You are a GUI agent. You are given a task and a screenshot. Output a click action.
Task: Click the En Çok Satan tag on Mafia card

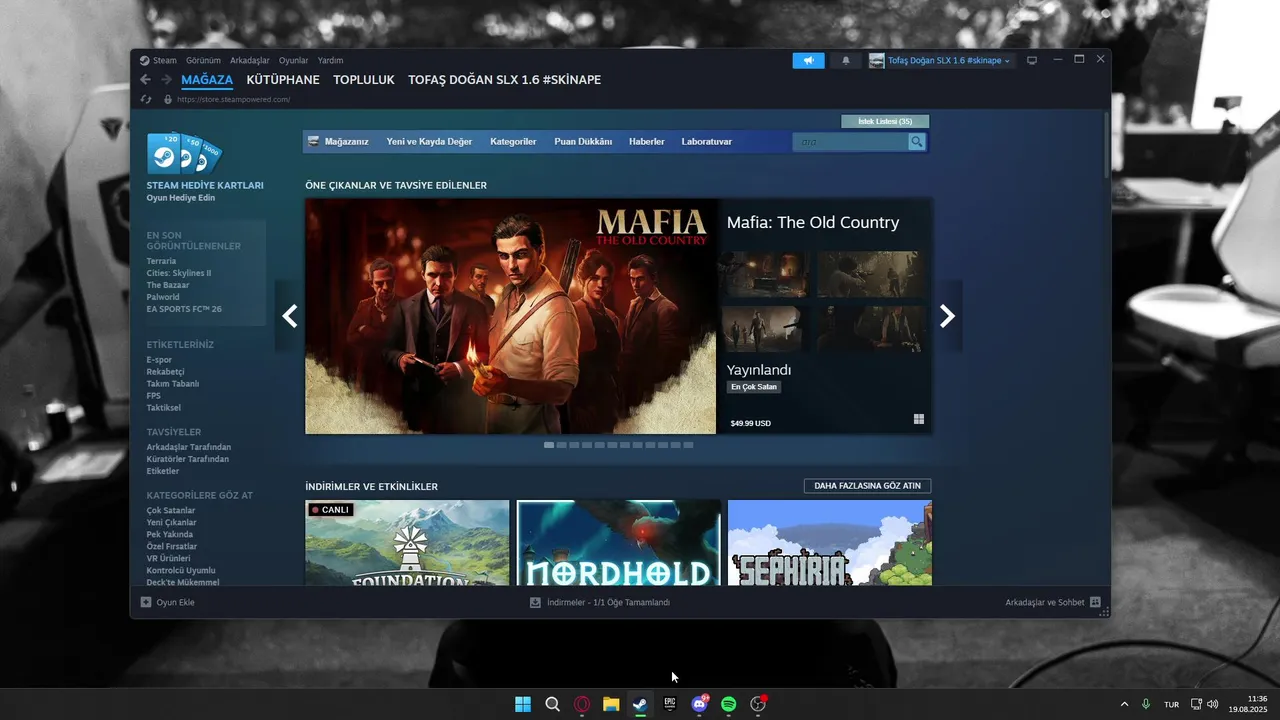point(754,387)
